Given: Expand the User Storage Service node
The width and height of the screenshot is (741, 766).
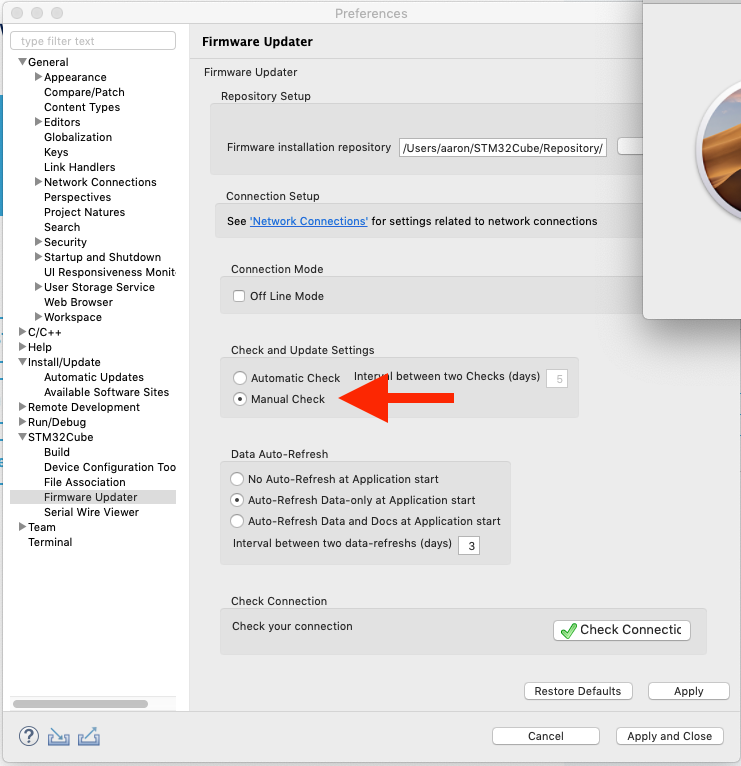Looking at the screenshot, I should point(38,287).
